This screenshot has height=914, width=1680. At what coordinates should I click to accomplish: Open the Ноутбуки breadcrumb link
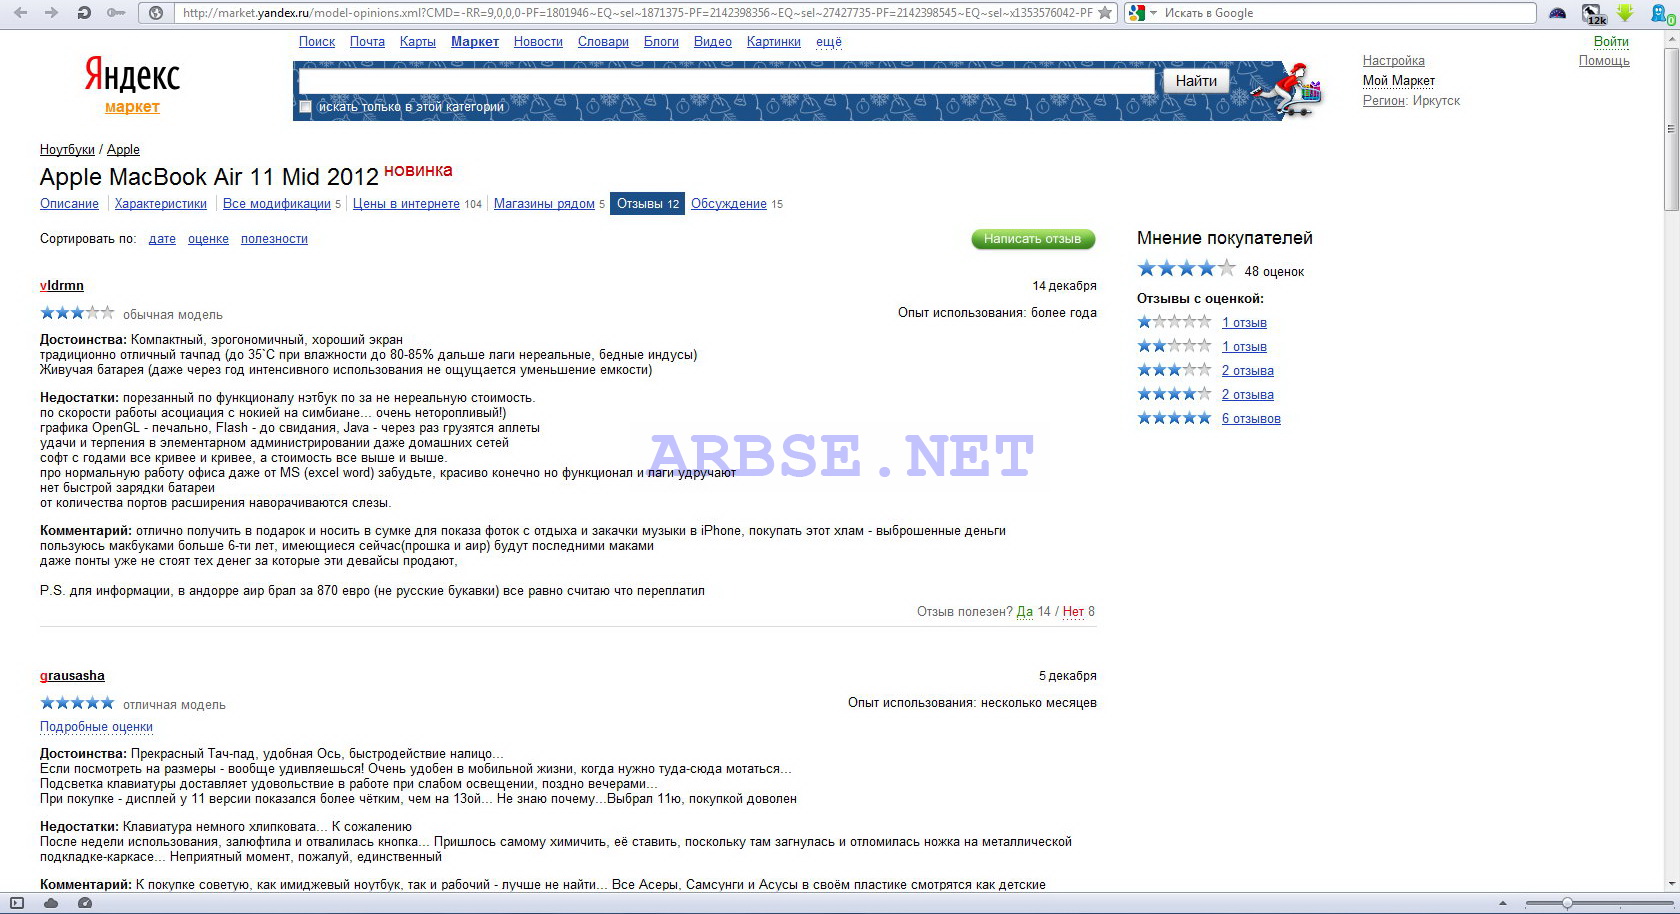tap(67, 150)
